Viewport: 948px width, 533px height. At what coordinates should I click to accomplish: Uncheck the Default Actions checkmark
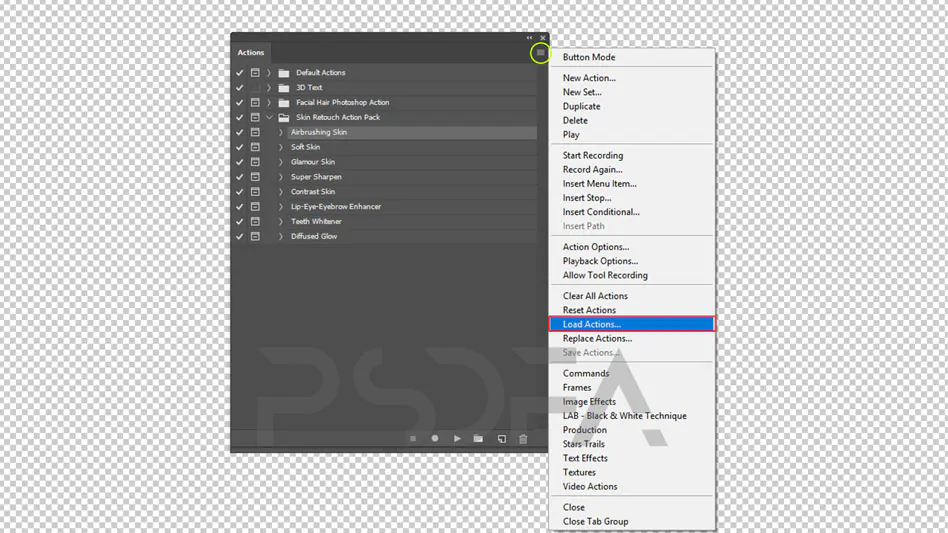click(239, 73)
